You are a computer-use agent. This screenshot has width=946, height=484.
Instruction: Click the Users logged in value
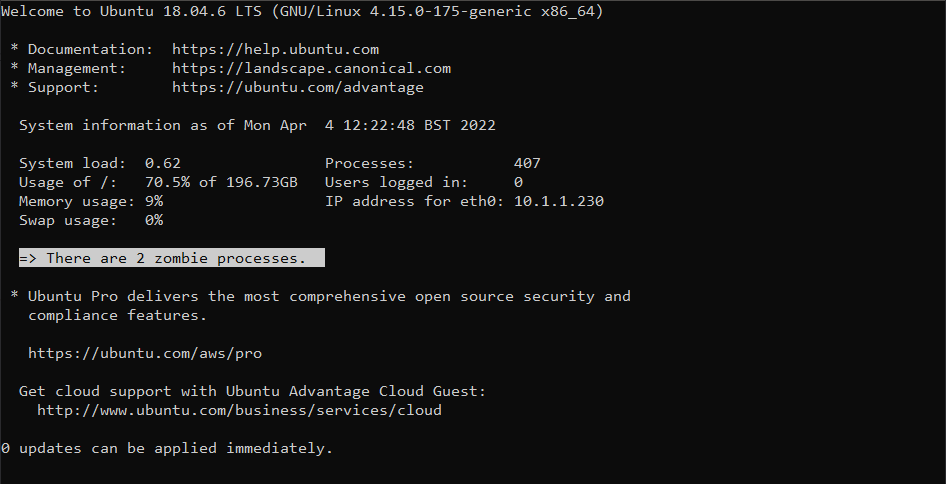pyautogui.click(x=518, y=182)
